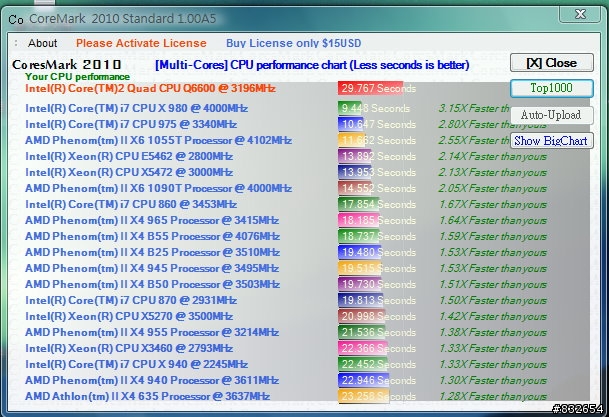
Task: Click the [X] Close button
Action: click(x=552, y=63)
